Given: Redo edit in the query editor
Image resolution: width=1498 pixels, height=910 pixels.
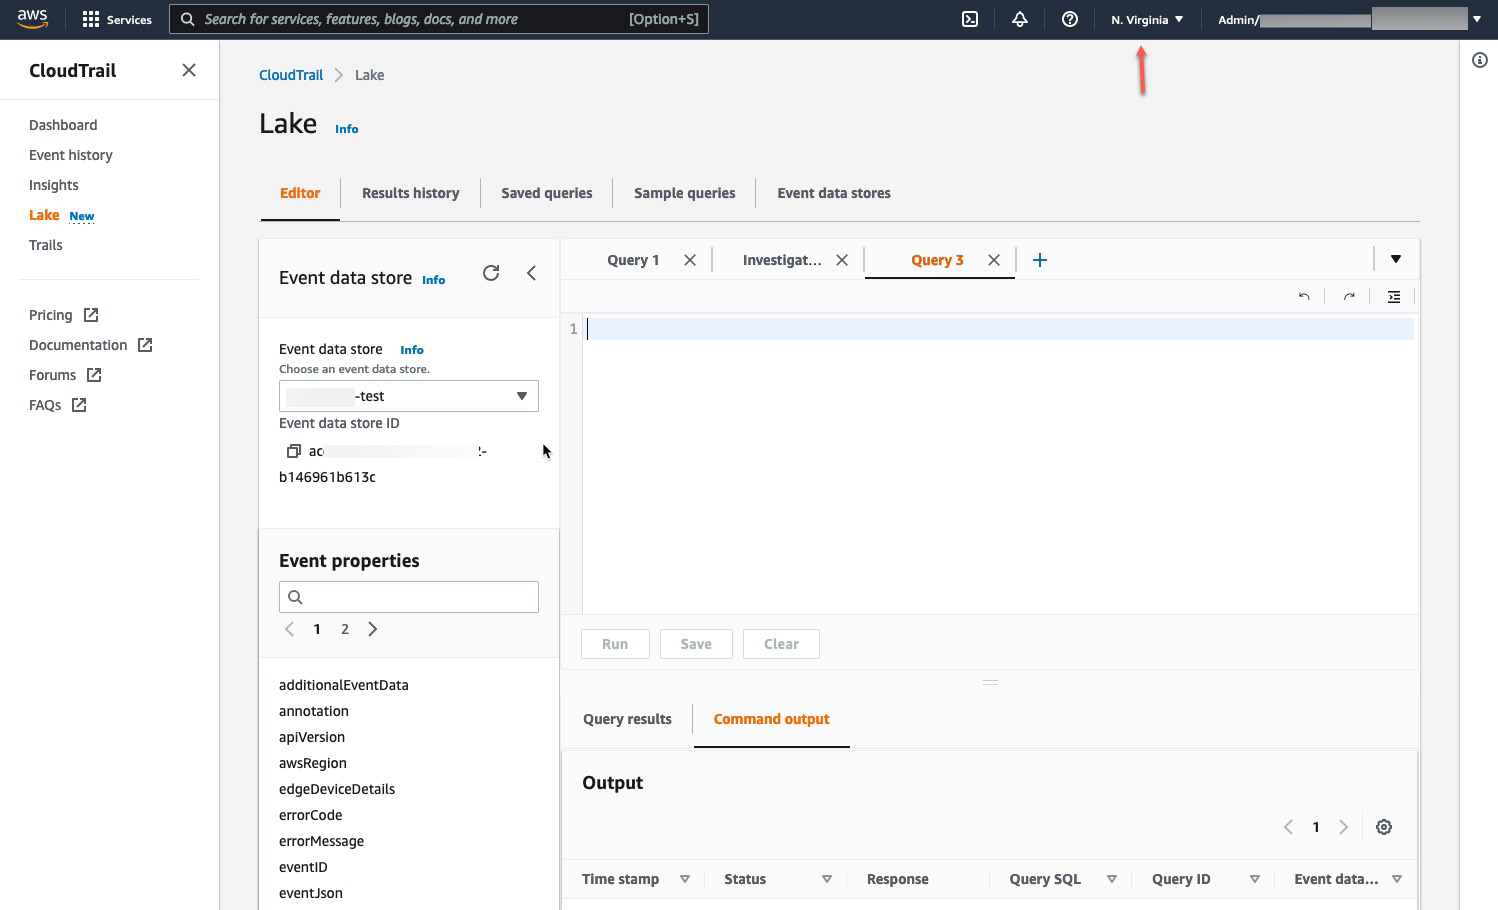Looking at the screenshot, I should point(1348,296).
